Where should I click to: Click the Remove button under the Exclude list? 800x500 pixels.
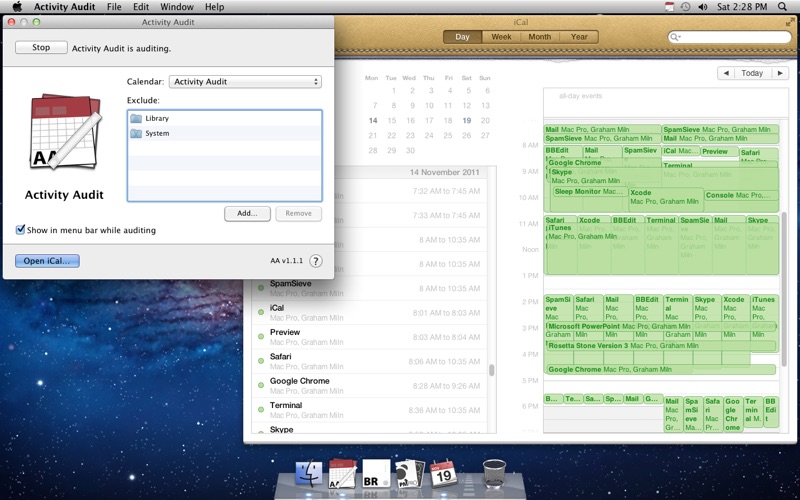tap(298, 213)
